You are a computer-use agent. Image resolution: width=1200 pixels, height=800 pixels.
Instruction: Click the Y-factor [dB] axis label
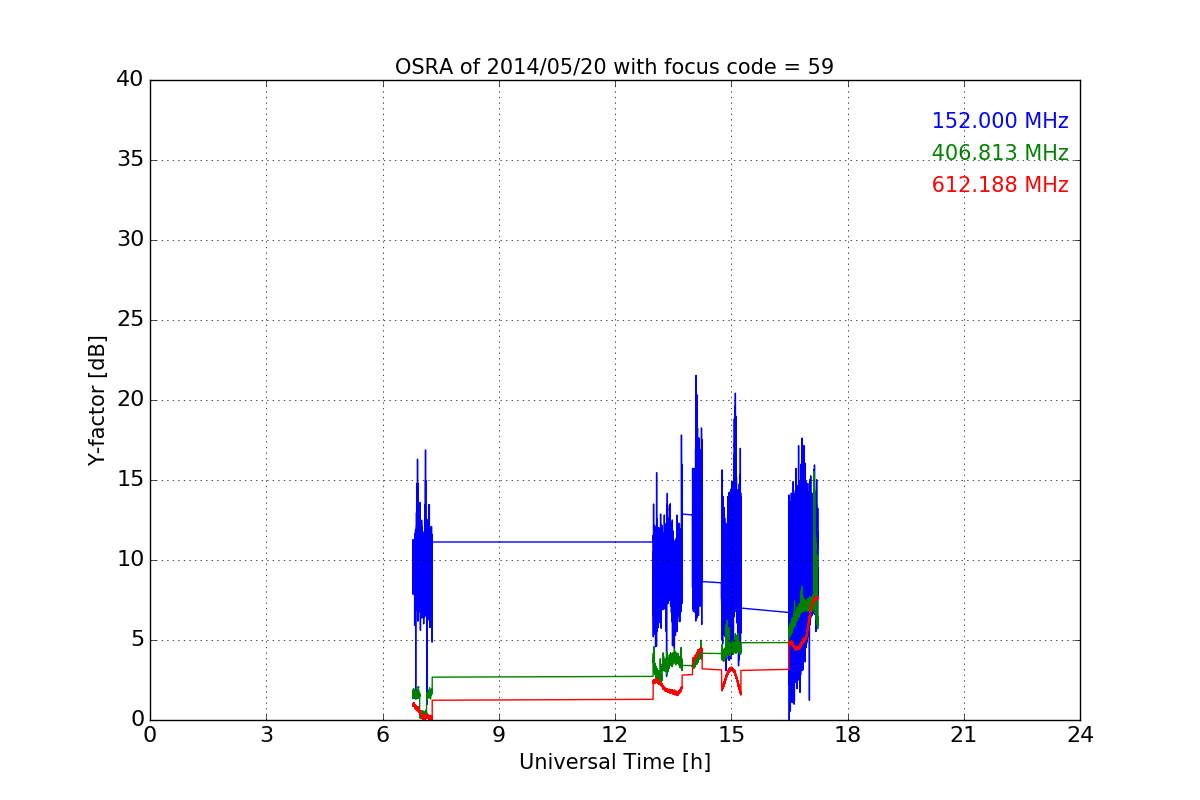coord(96,400)
